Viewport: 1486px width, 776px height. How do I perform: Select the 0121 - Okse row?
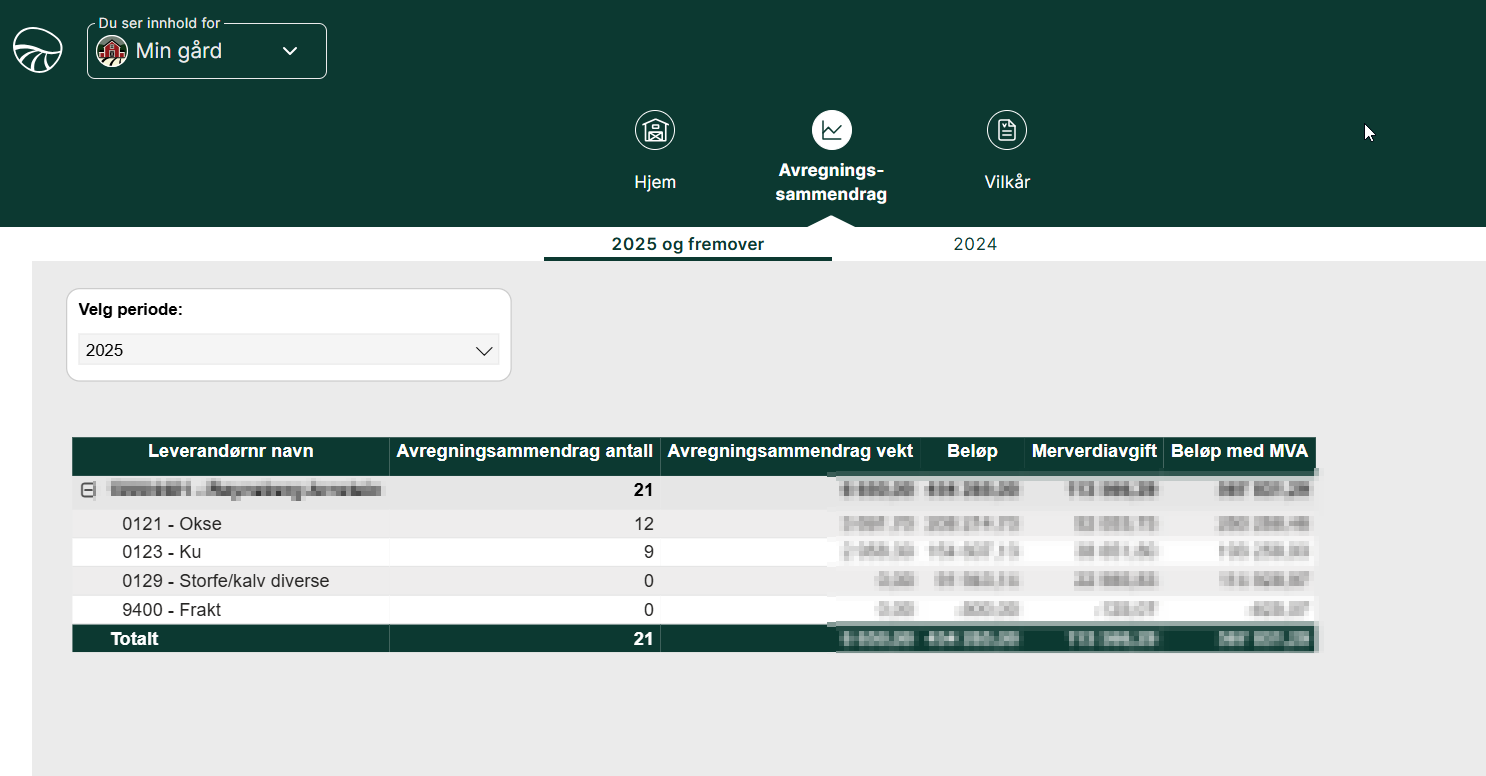[x=172, y=524]
